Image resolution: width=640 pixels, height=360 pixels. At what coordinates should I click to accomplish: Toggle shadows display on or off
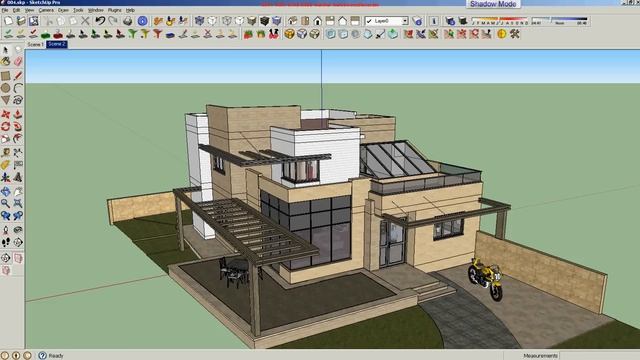[x=463, y=20]
